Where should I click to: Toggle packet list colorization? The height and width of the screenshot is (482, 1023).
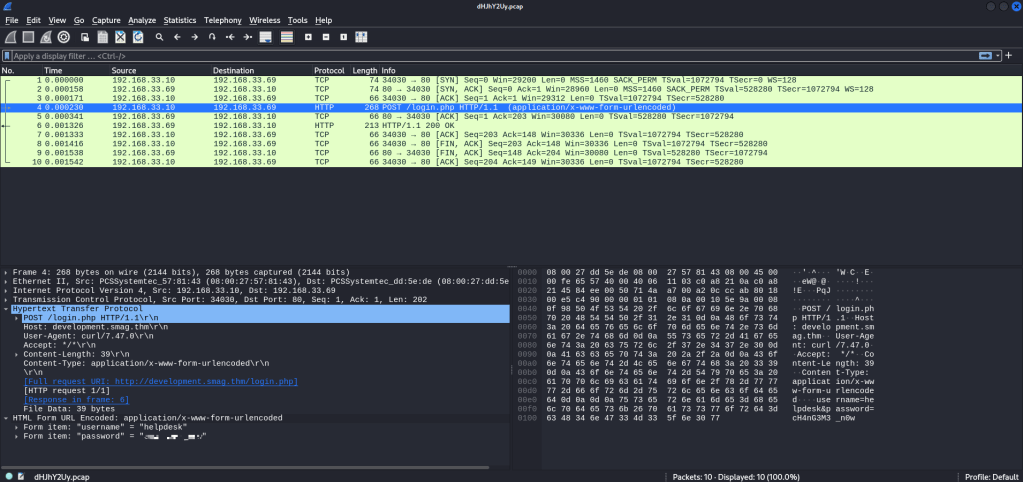click(x=287, y=37)
